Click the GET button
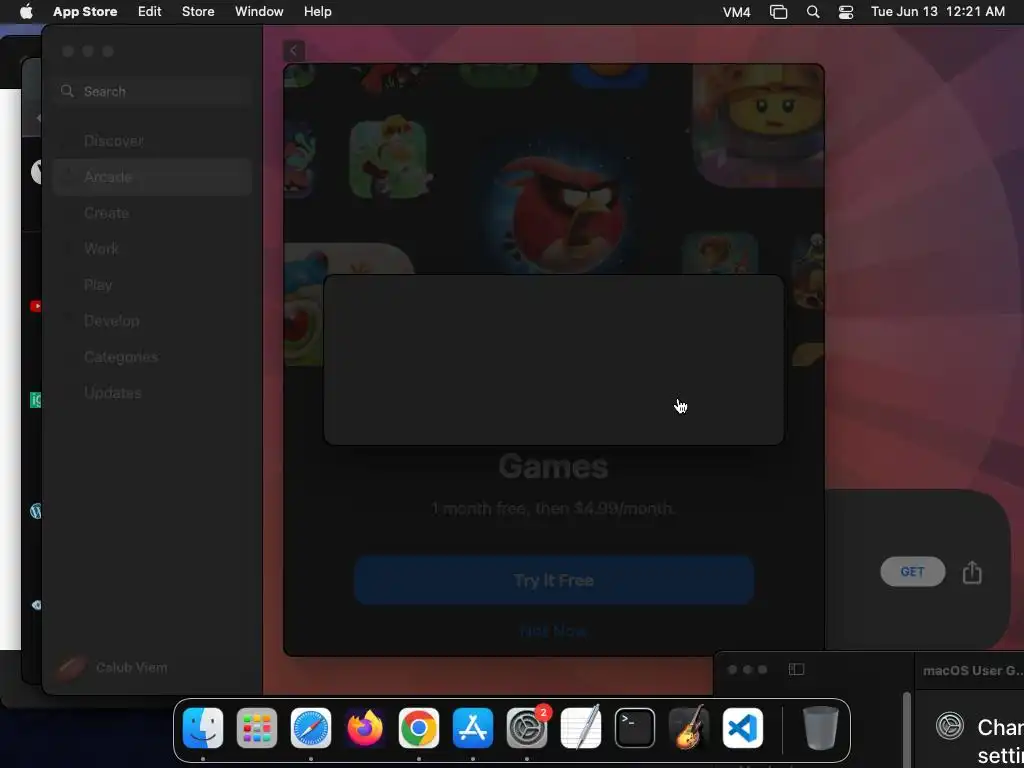The height and width of the screenshot is (768, 1024). (912, 571)
